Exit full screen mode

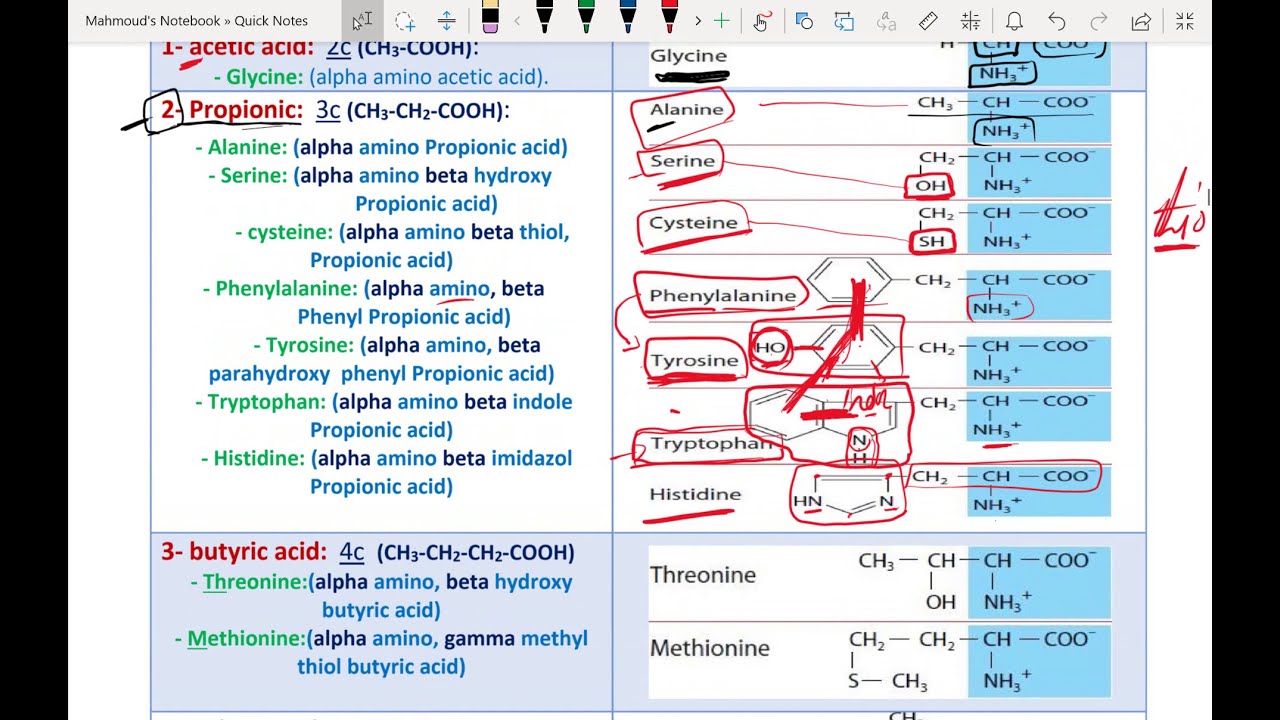click(1185, 21)
